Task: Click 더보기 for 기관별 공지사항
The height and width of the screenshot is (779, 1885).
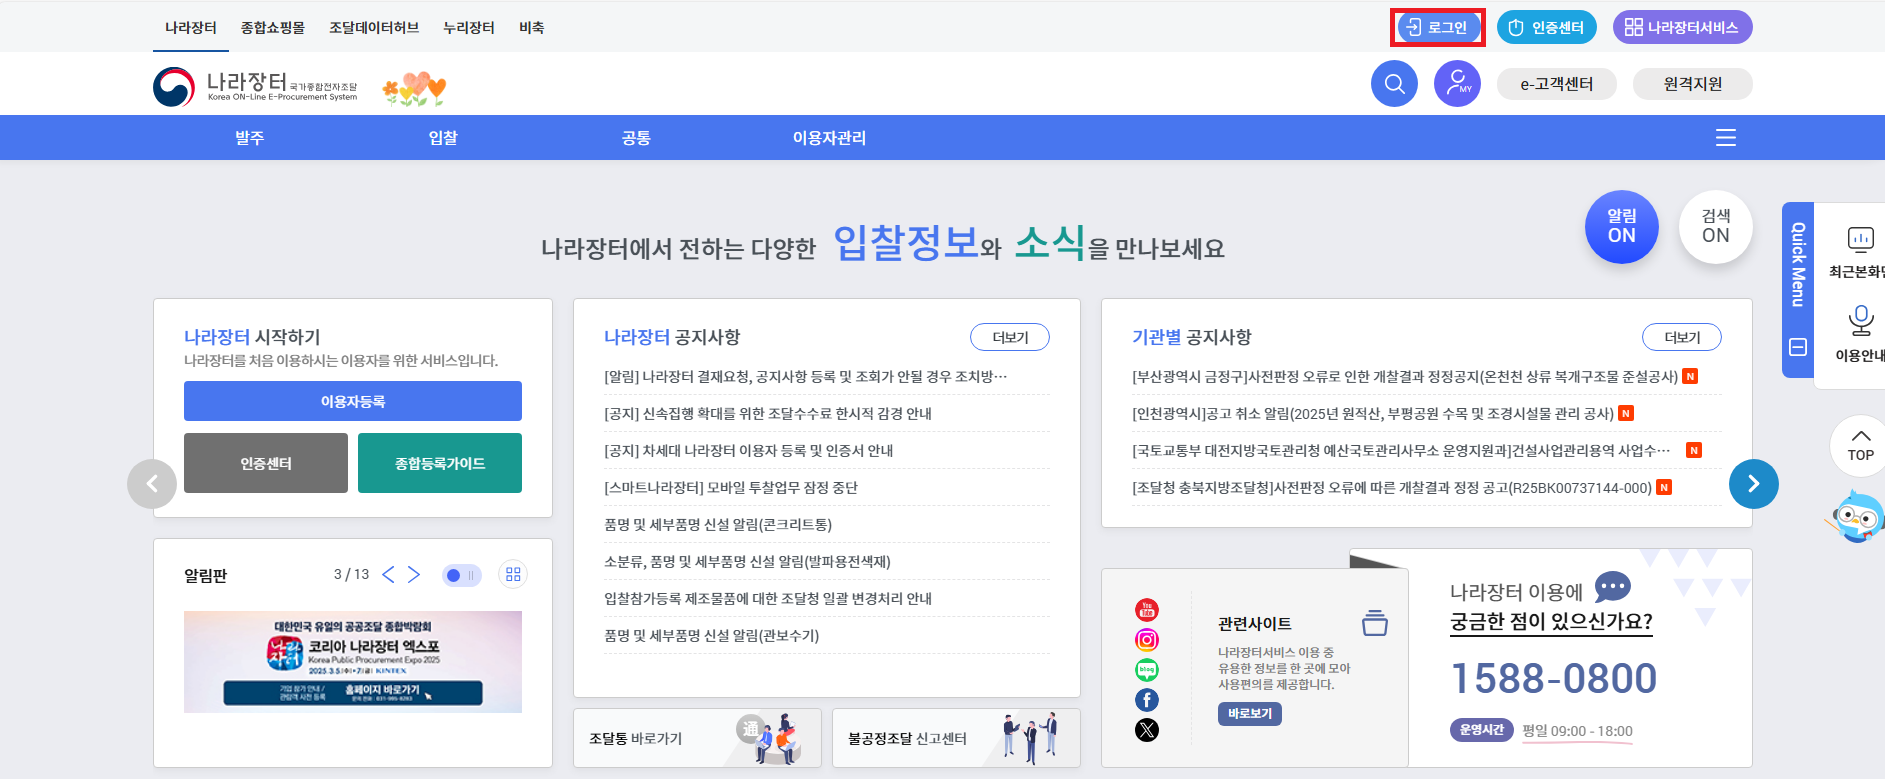Action: pyautogui.click(x=1682, y=337)
